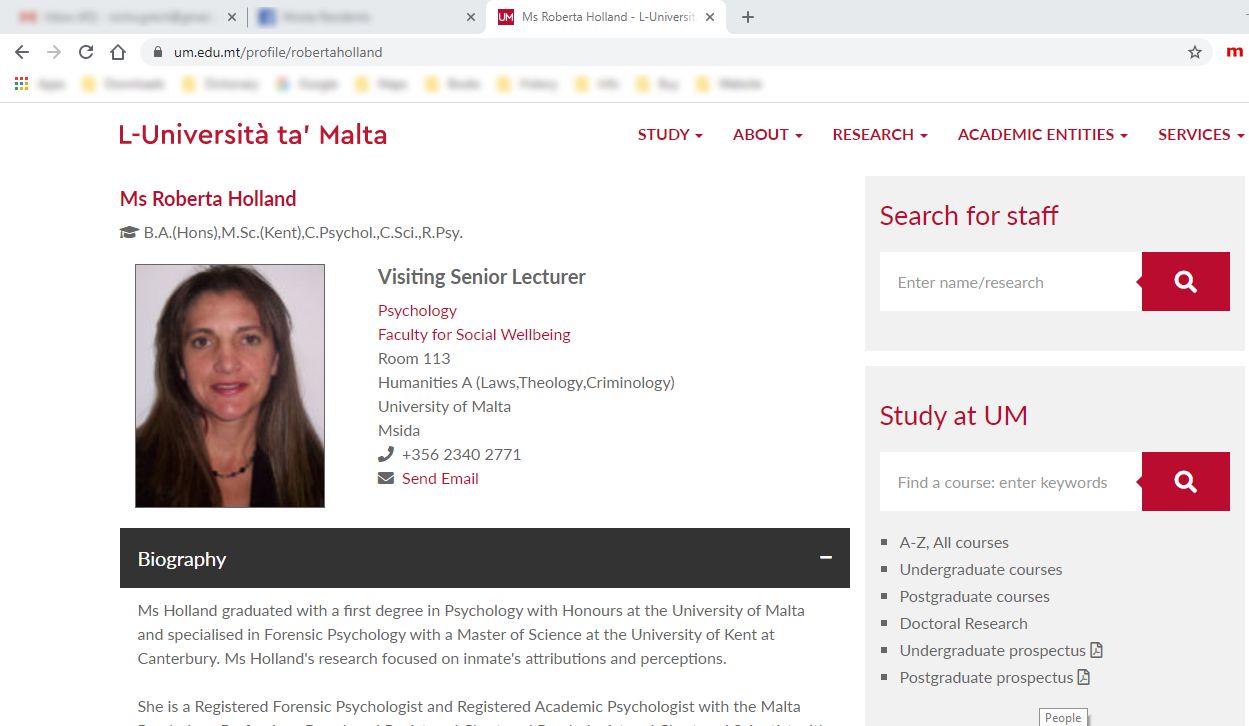Click the qualifications line B.A.(Hons),M.Sc.(Kent)
This screenshot has width=1249, height=726.
(x=303, y=233)
